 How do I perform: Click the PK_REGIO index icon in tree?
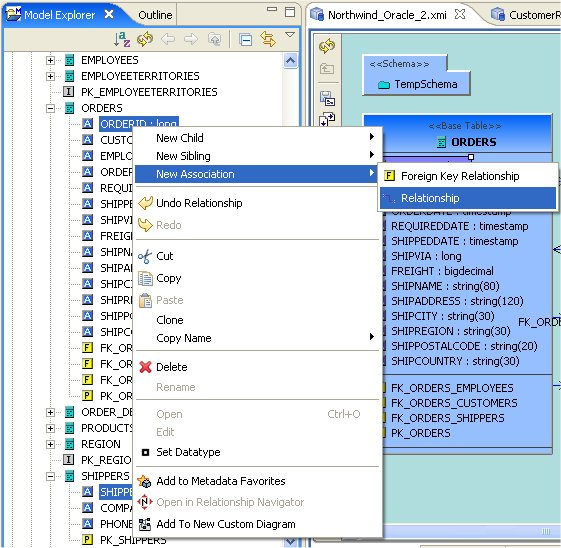tap(68, 460)
